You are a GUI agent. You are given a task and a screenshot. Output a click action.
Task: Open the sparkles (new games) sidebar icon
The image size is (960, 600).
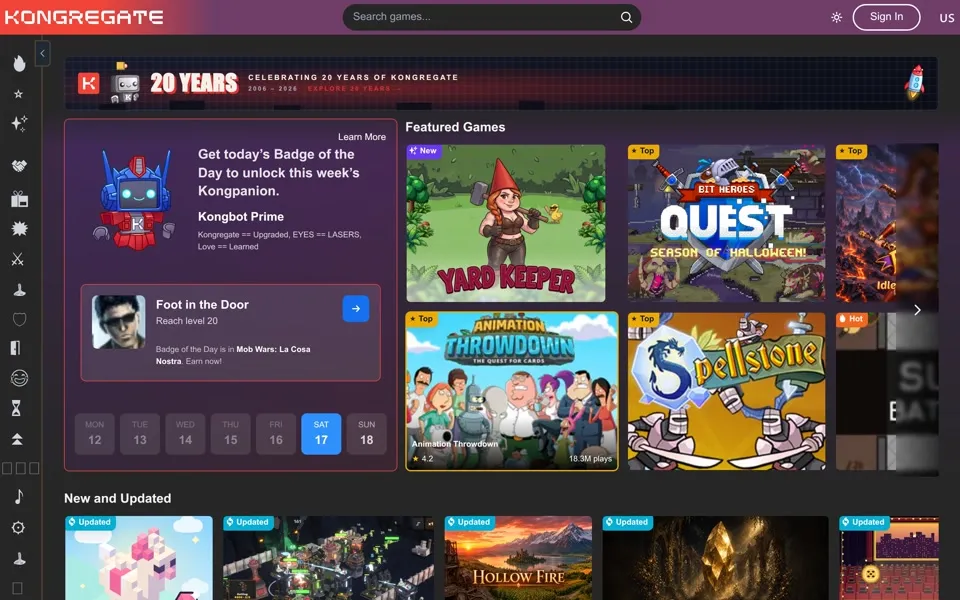(x=19, y=123)
